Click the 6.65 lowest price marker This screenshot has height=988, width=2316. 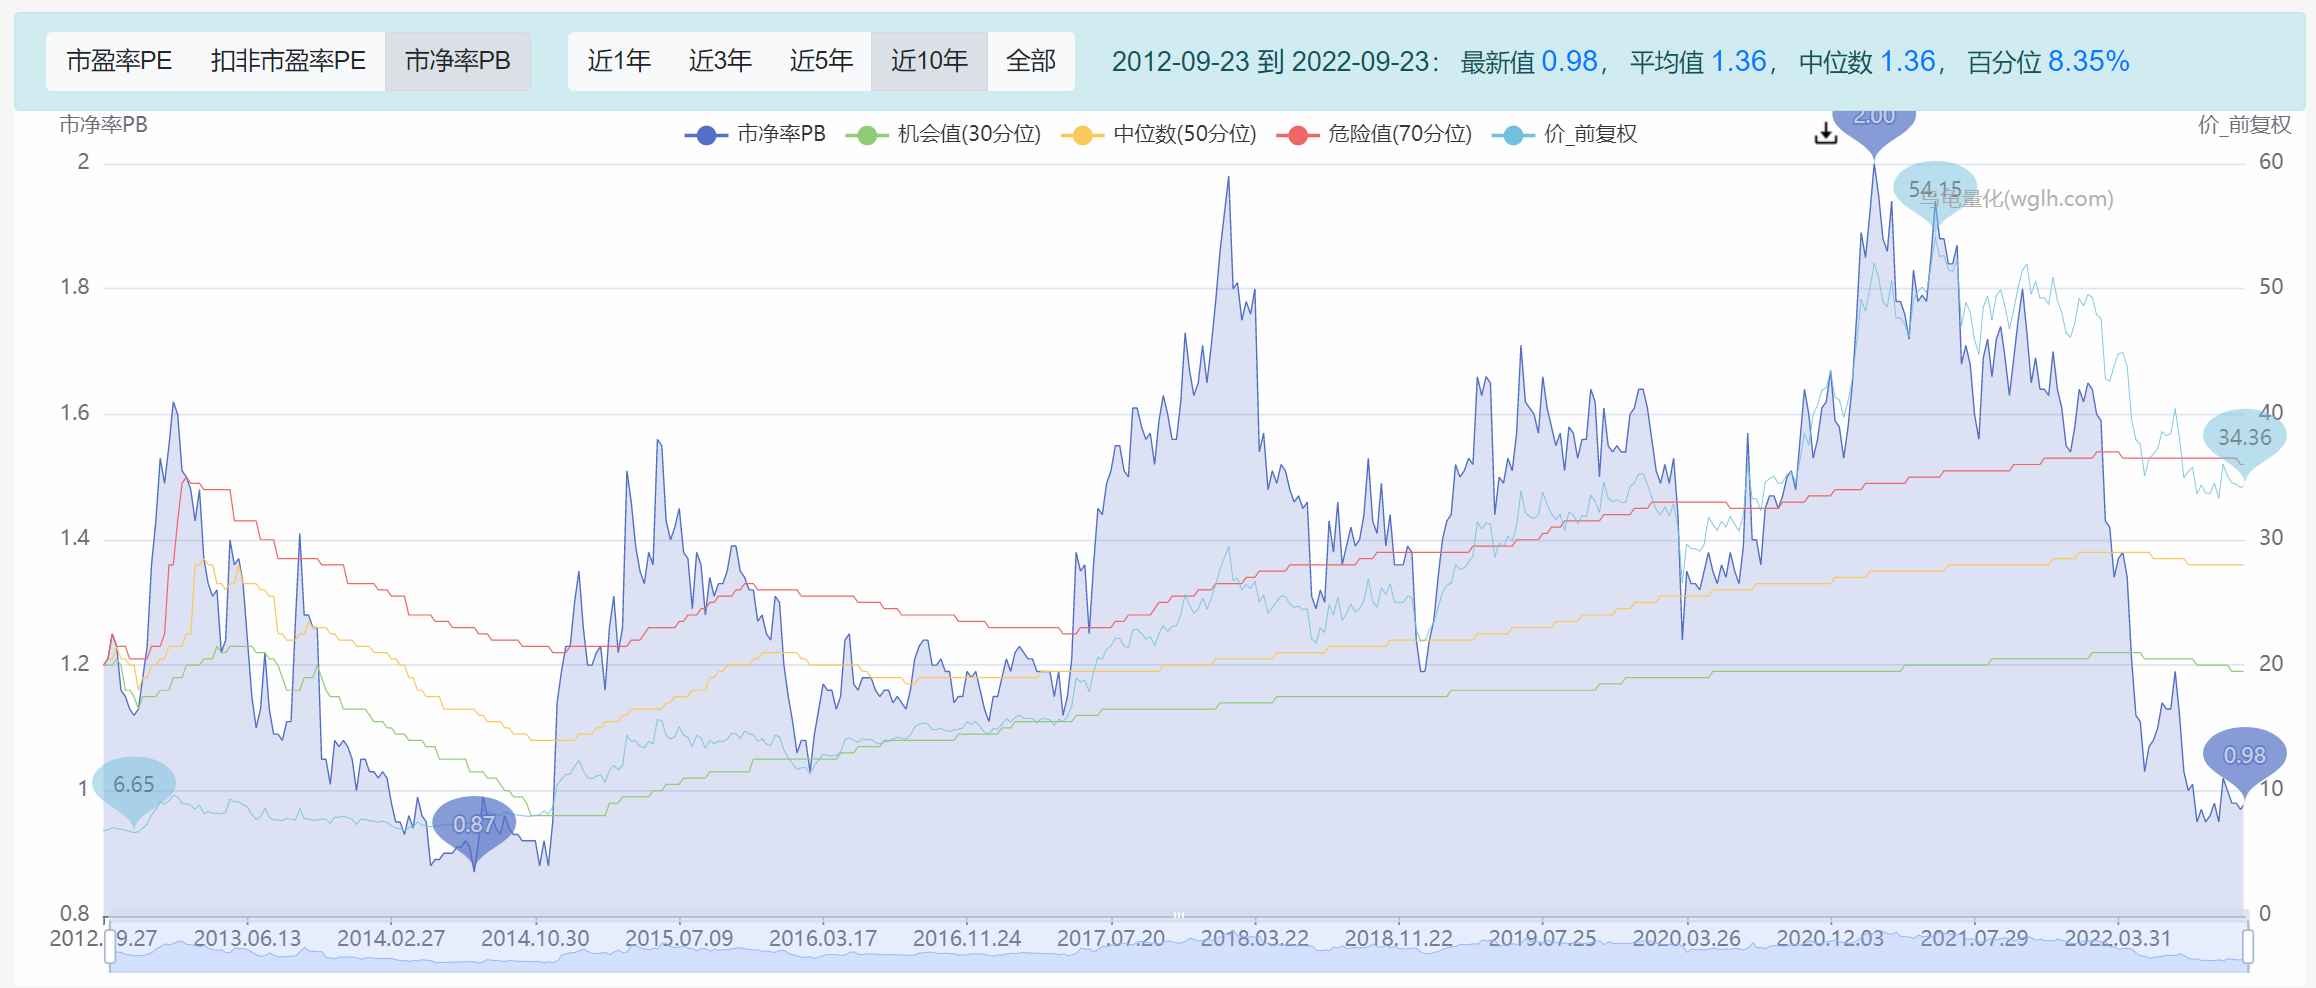[x=134, y=786]
